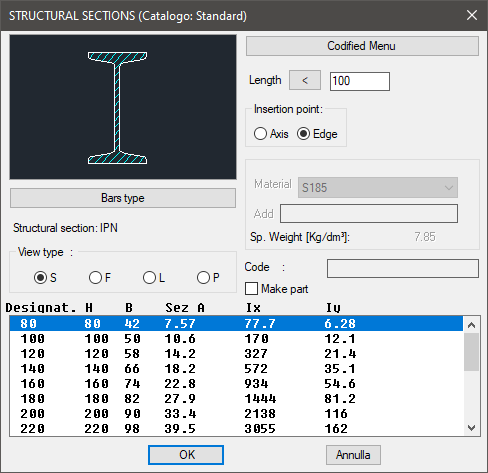The image size is (488, 473).
Task: Open the Codified Menu
Action: 362,46
